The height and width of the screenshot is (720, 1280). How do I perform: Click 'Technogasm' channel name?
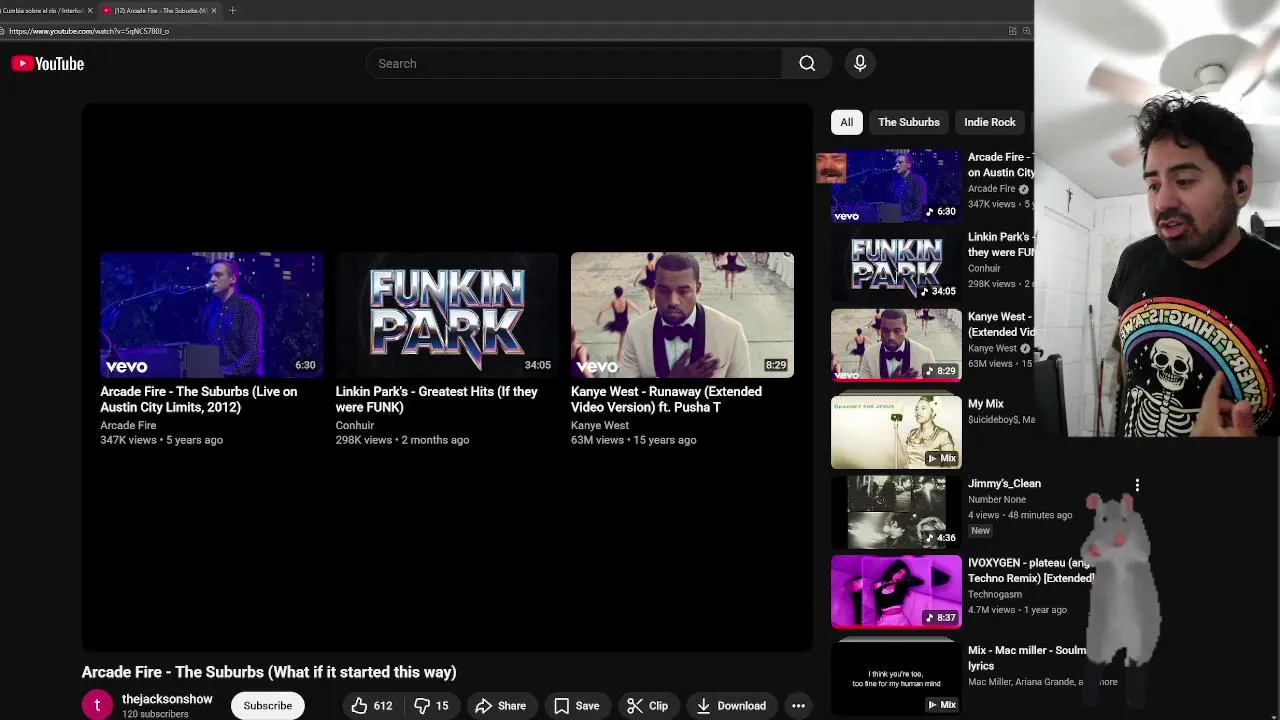995,594
